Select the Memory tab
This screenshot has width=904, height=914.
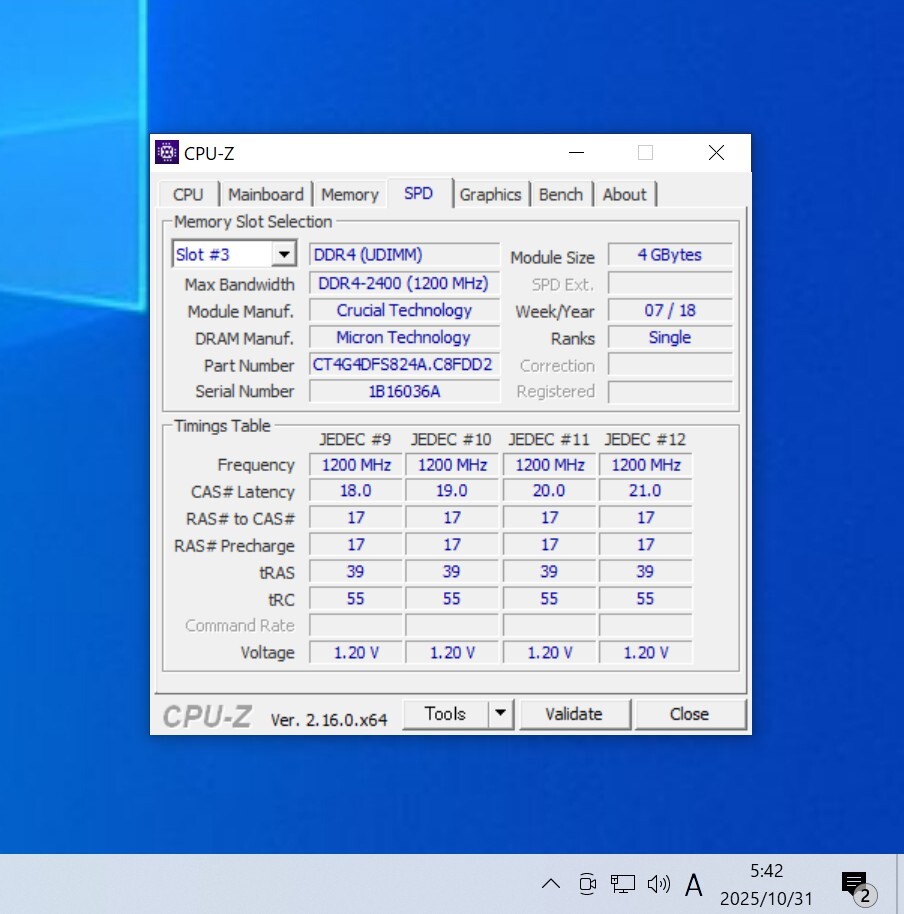click(350, 194)
